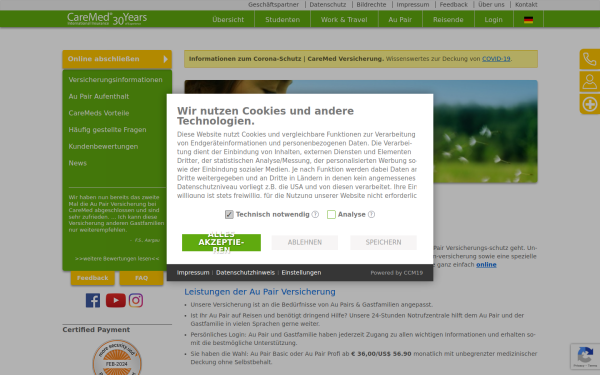The width and height of the screenshot is (600, 375).
Task: Click the plus circle icon on right edge
Action: (x=589, y=104)
